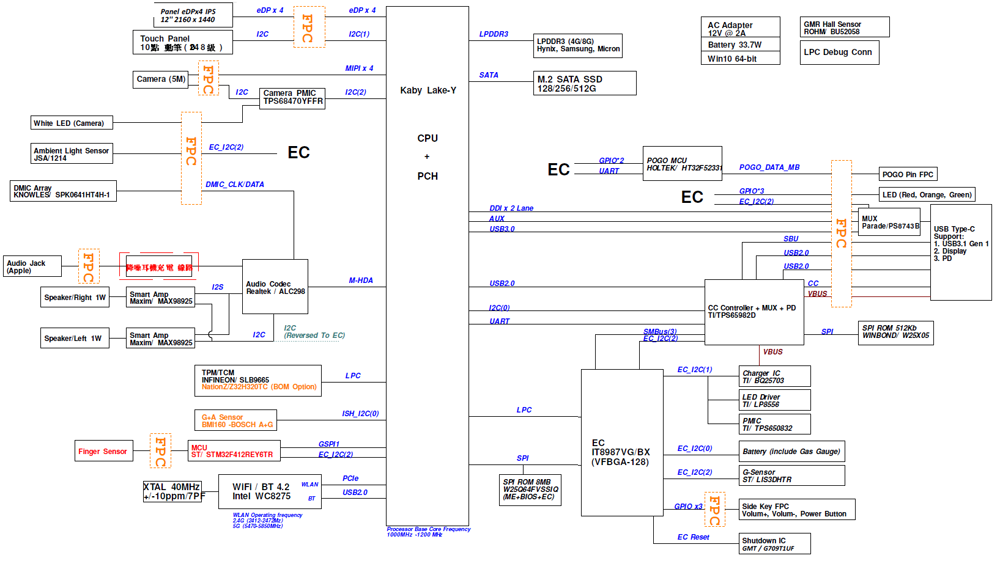
Task: Click LED (Red, Orange, Green) block
Action: [x=927, y=194]
